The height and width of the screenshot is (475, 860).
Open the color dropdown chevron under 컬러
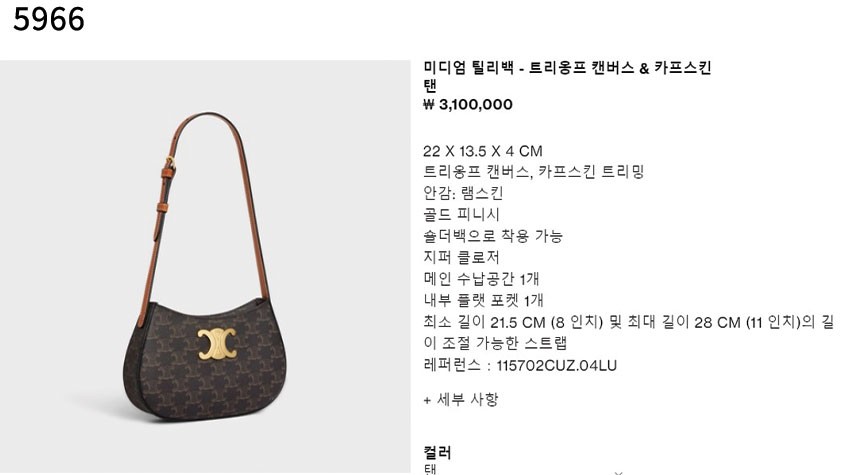(619, 472)
